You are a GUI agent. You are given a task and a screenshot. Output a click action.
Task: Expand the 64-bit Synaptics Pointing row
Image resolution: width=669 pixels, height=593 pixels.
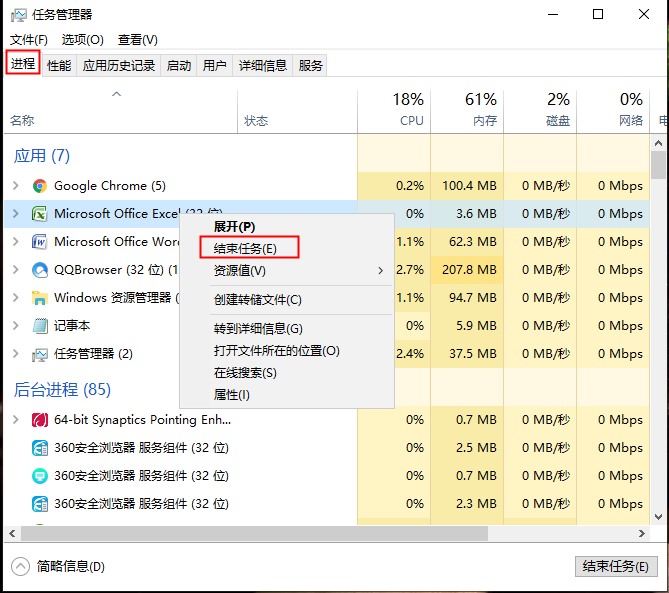click(16, 420)
